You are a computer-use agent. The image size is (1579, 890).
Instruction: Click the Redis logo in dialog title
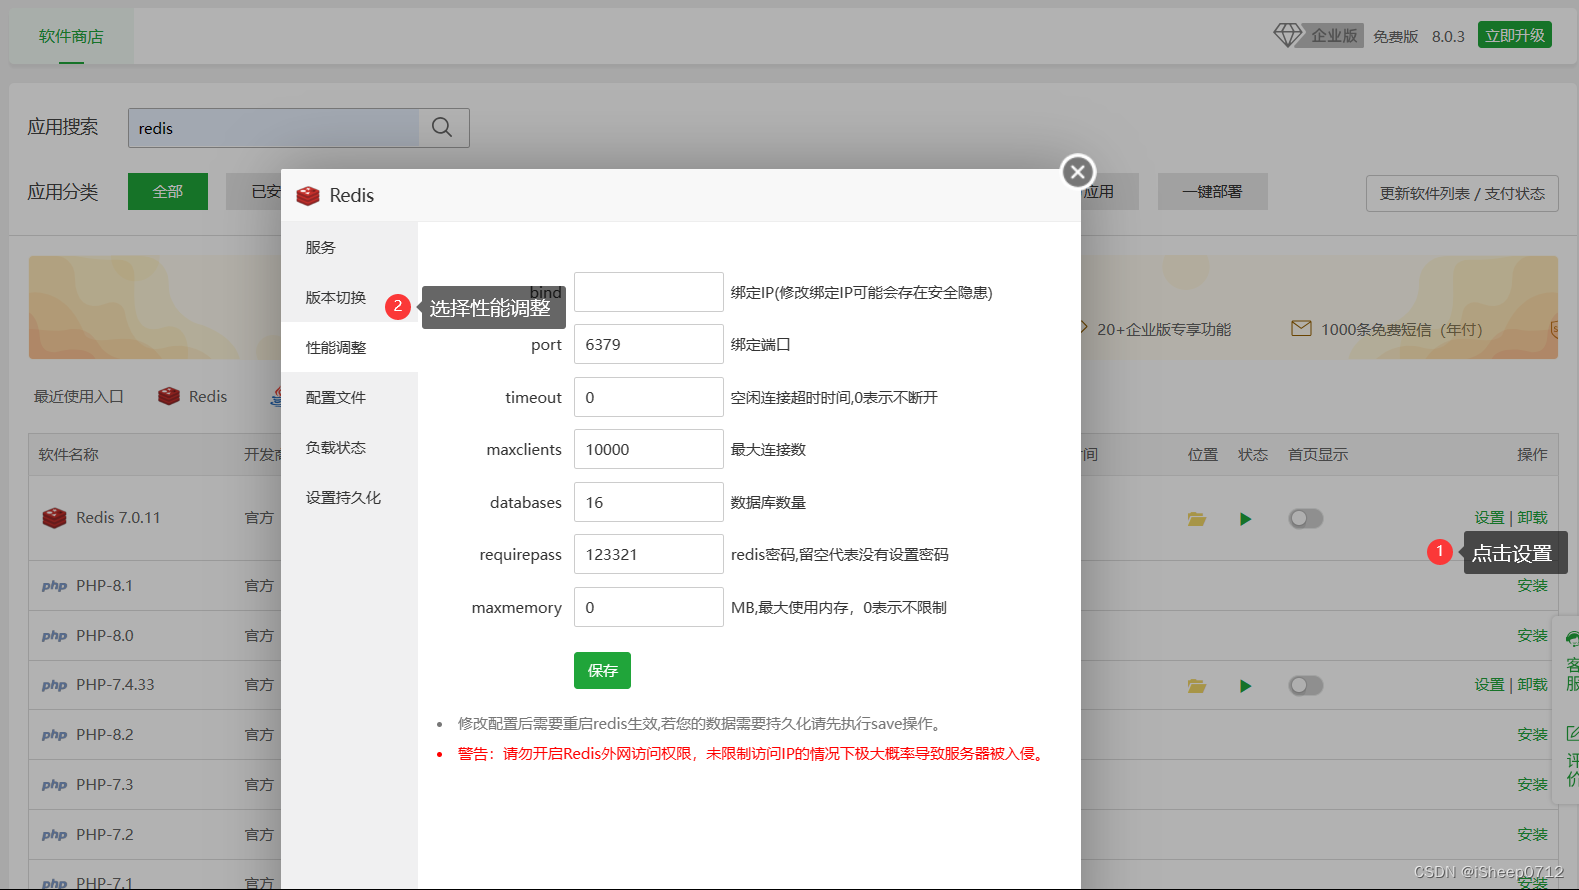point(308,196)
